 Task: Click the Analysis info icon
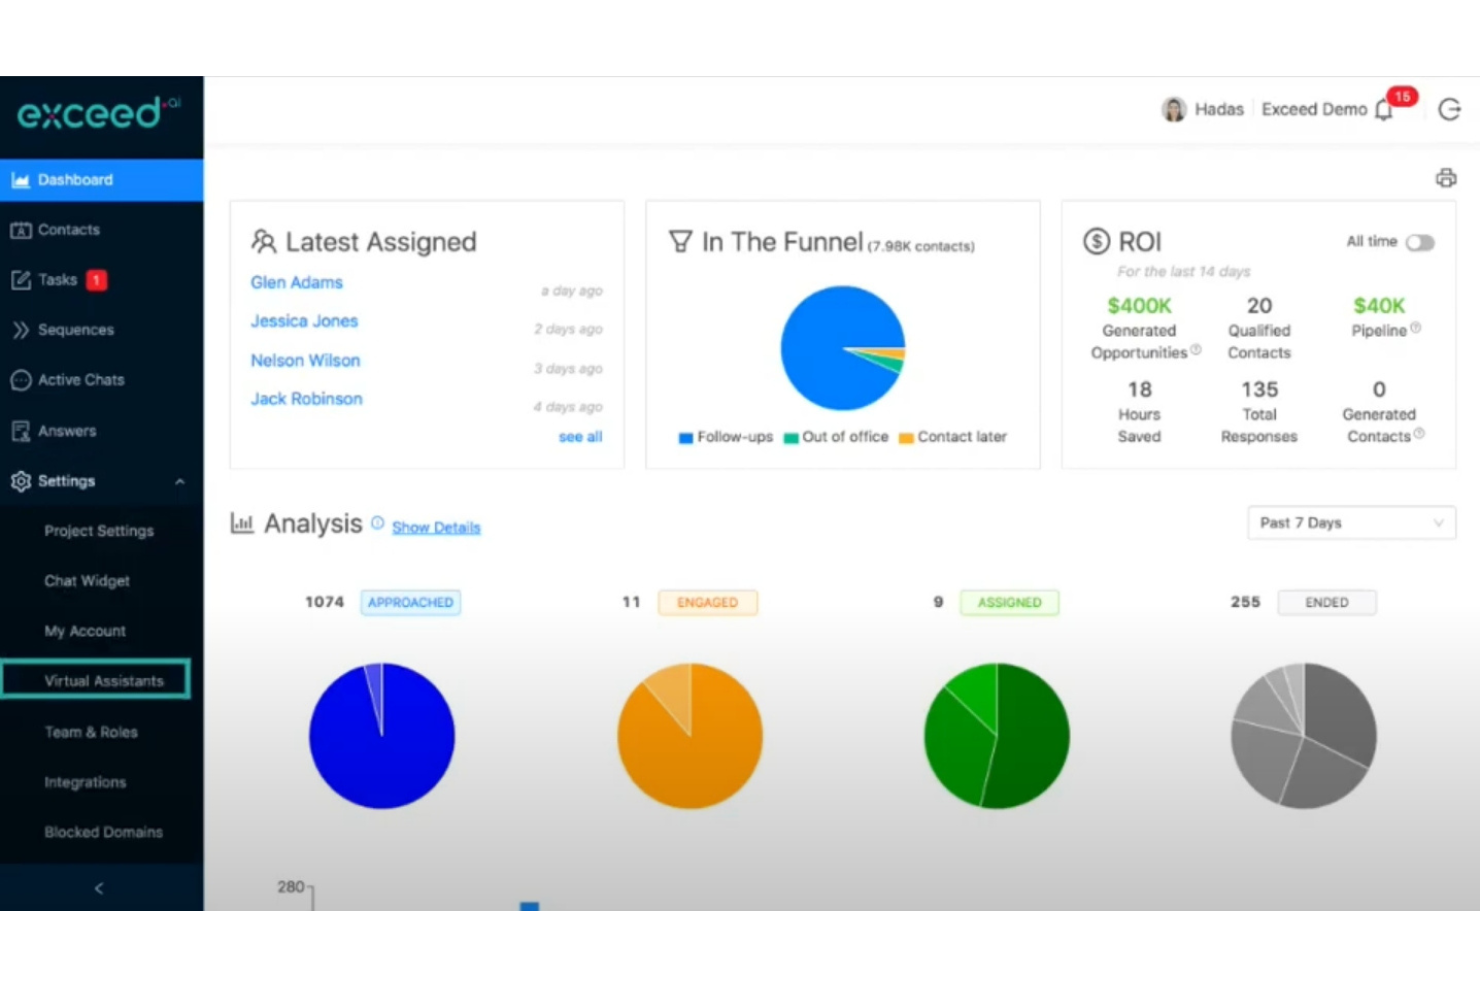point(377,523)
